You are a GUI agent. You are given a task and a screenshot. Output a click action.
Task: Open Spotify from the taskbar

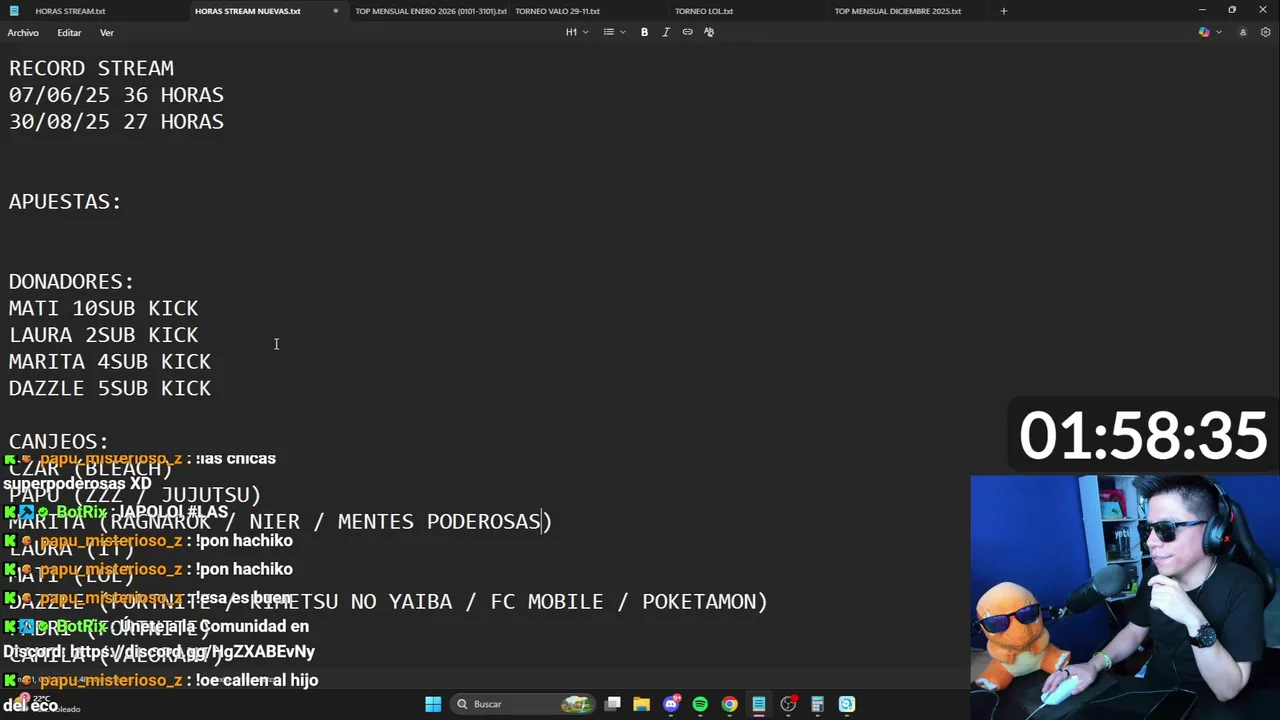[700, 704]
